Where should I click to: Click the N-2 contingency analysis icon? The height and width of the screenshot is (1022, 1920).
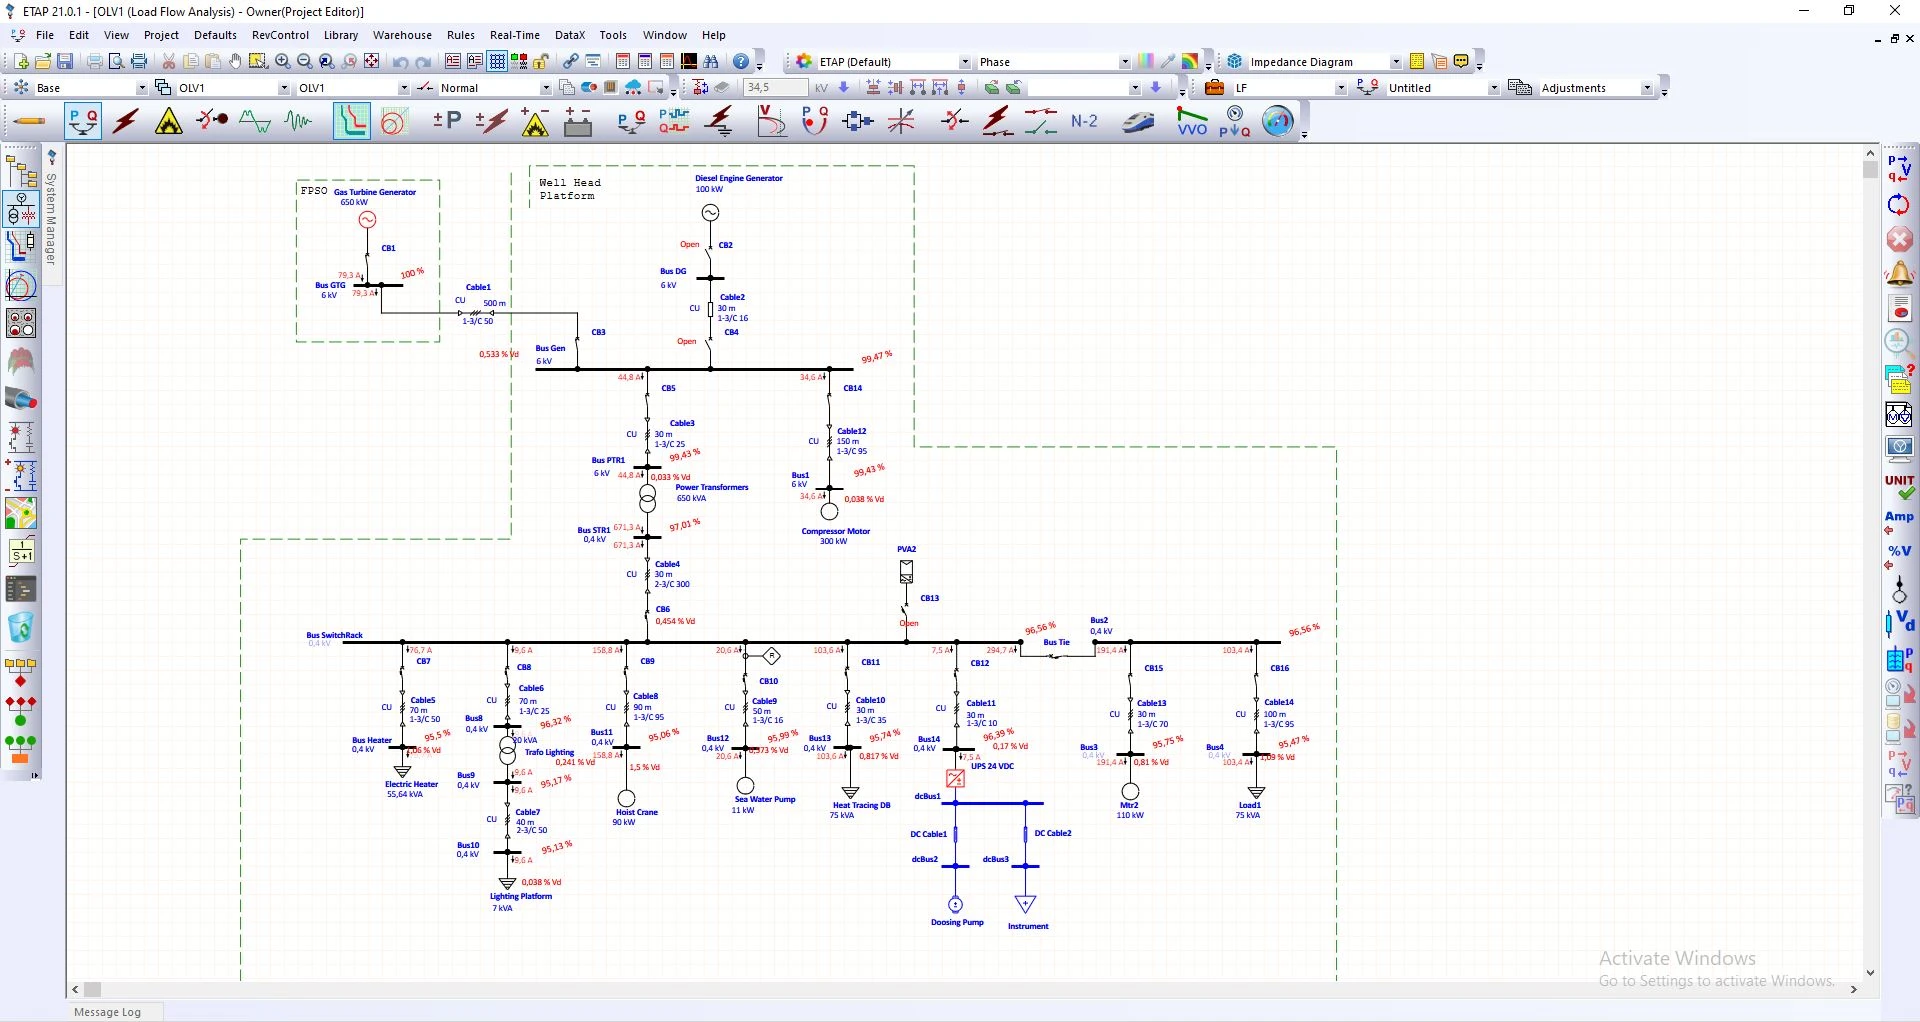pyautogui.click(x=1084, y=122)
